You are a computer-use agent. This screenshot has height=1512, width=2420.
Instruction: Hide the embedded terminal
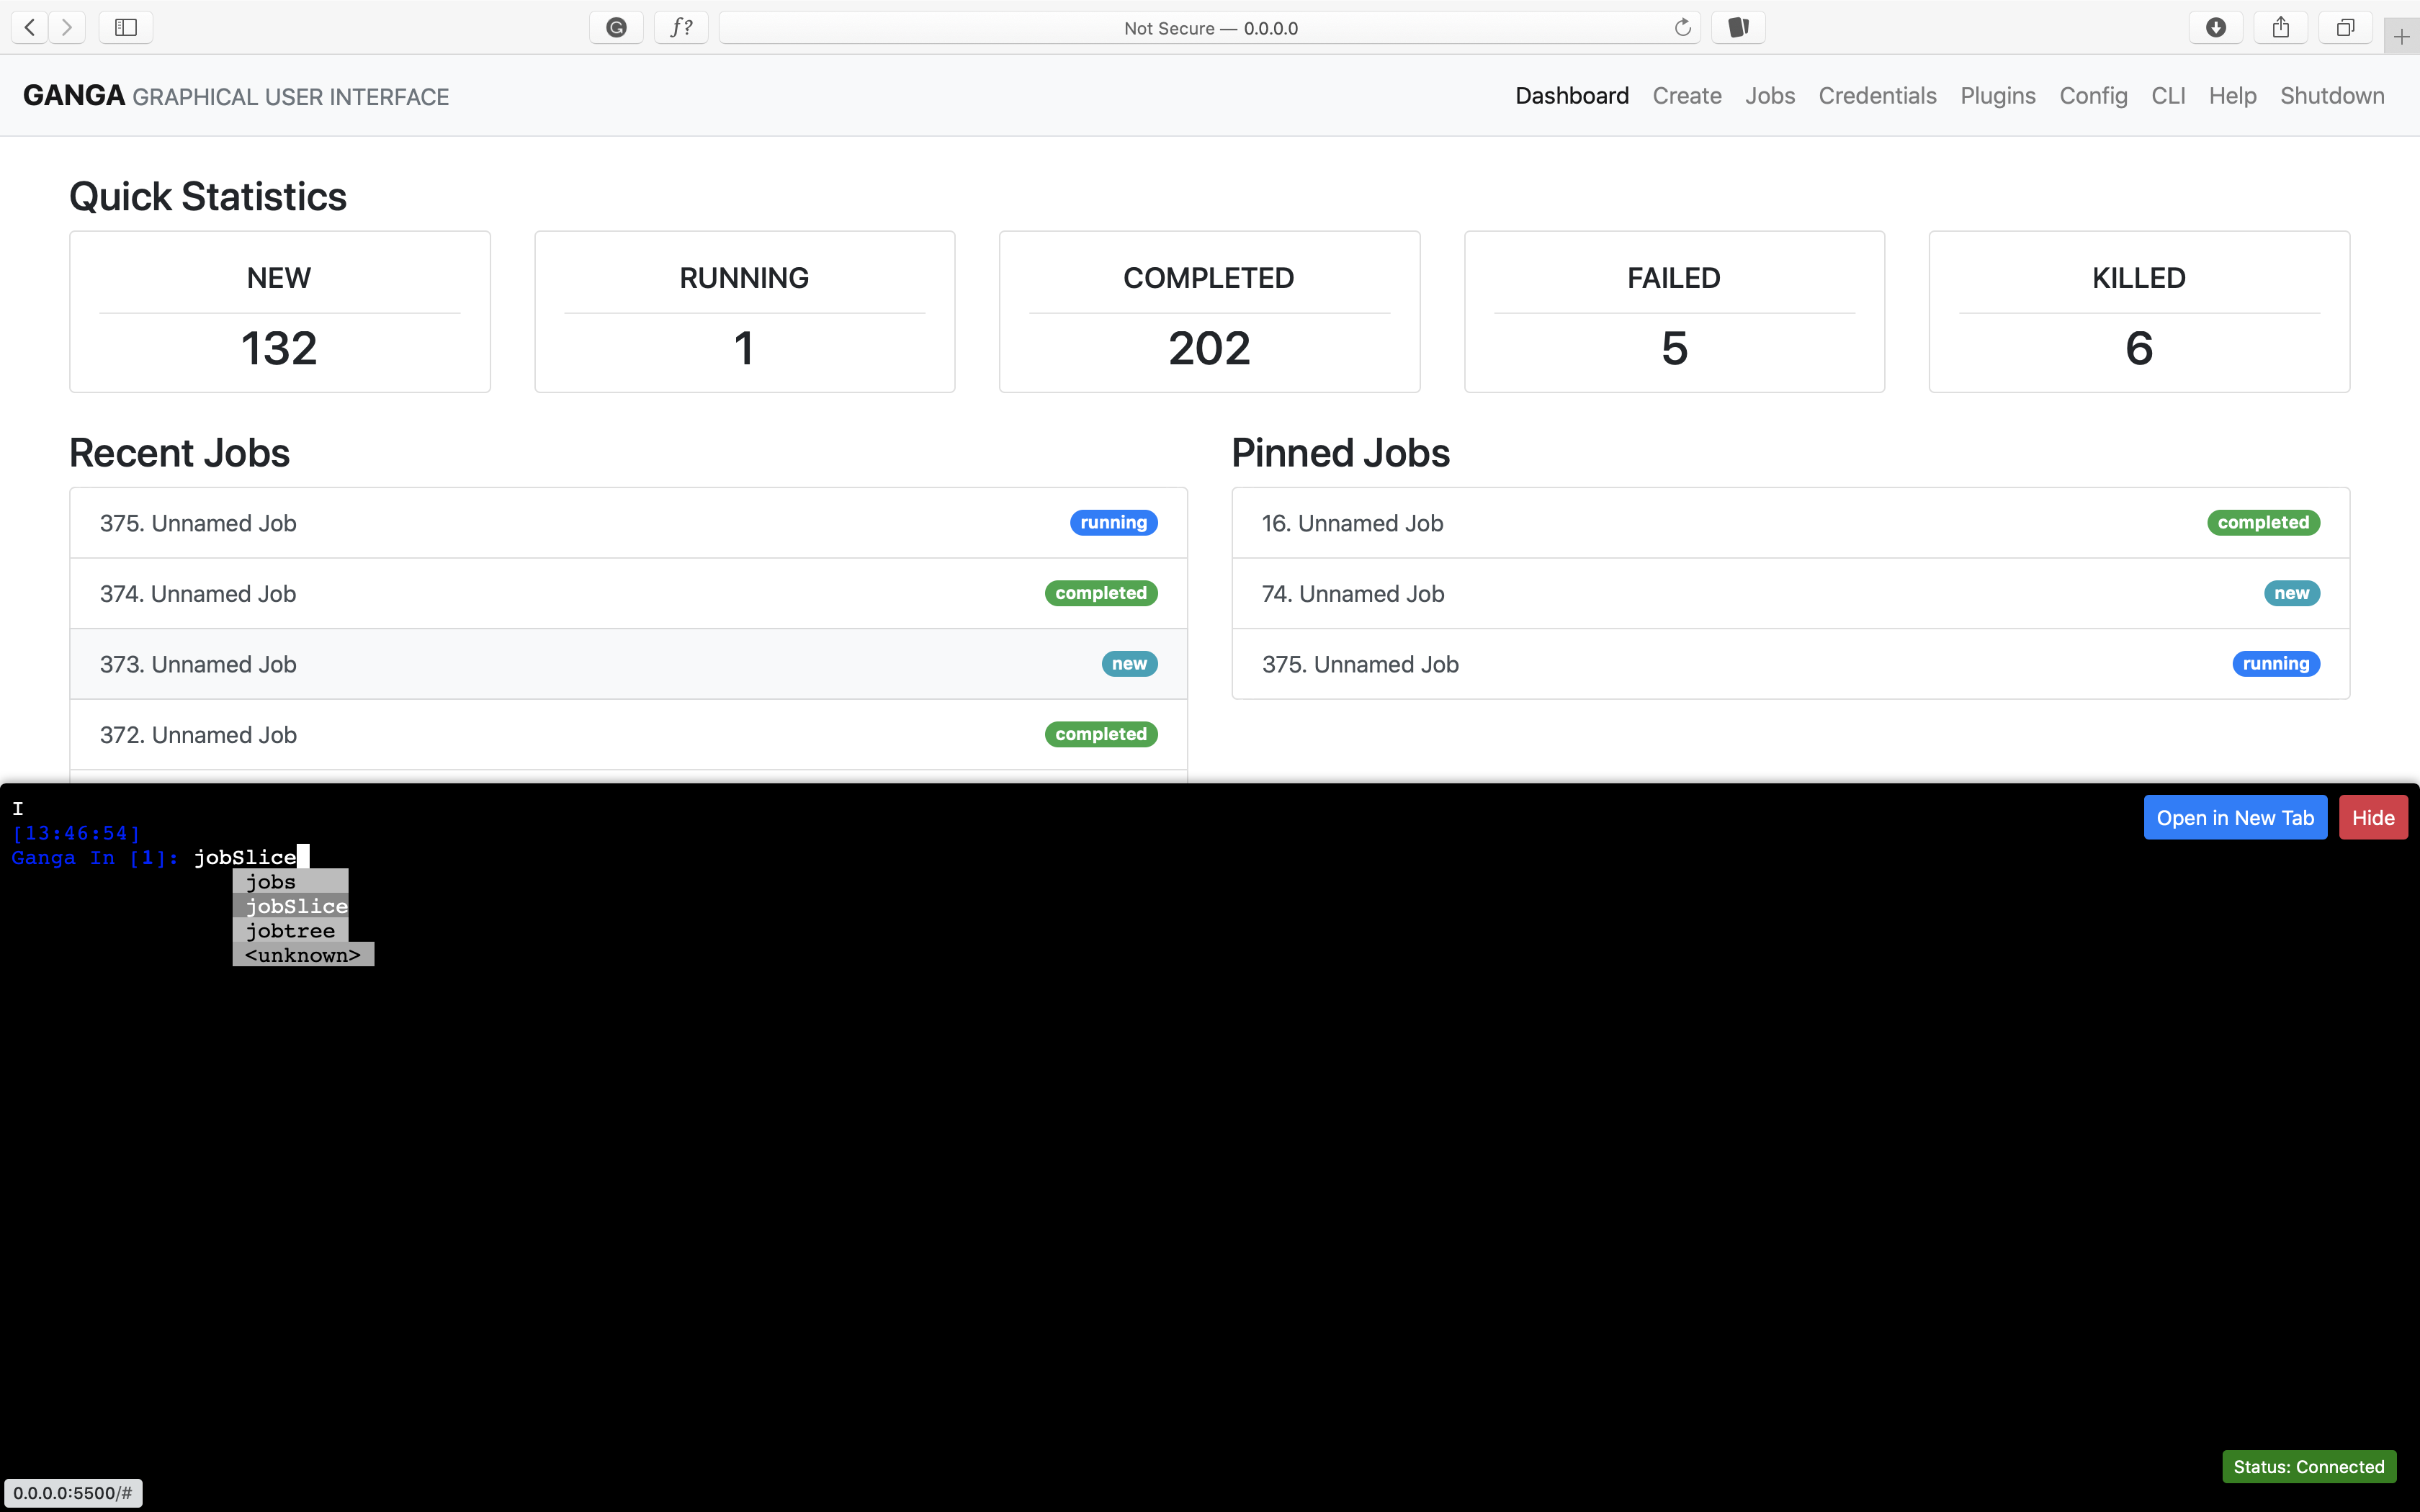pyautogui.click(x=2373, y=817)
